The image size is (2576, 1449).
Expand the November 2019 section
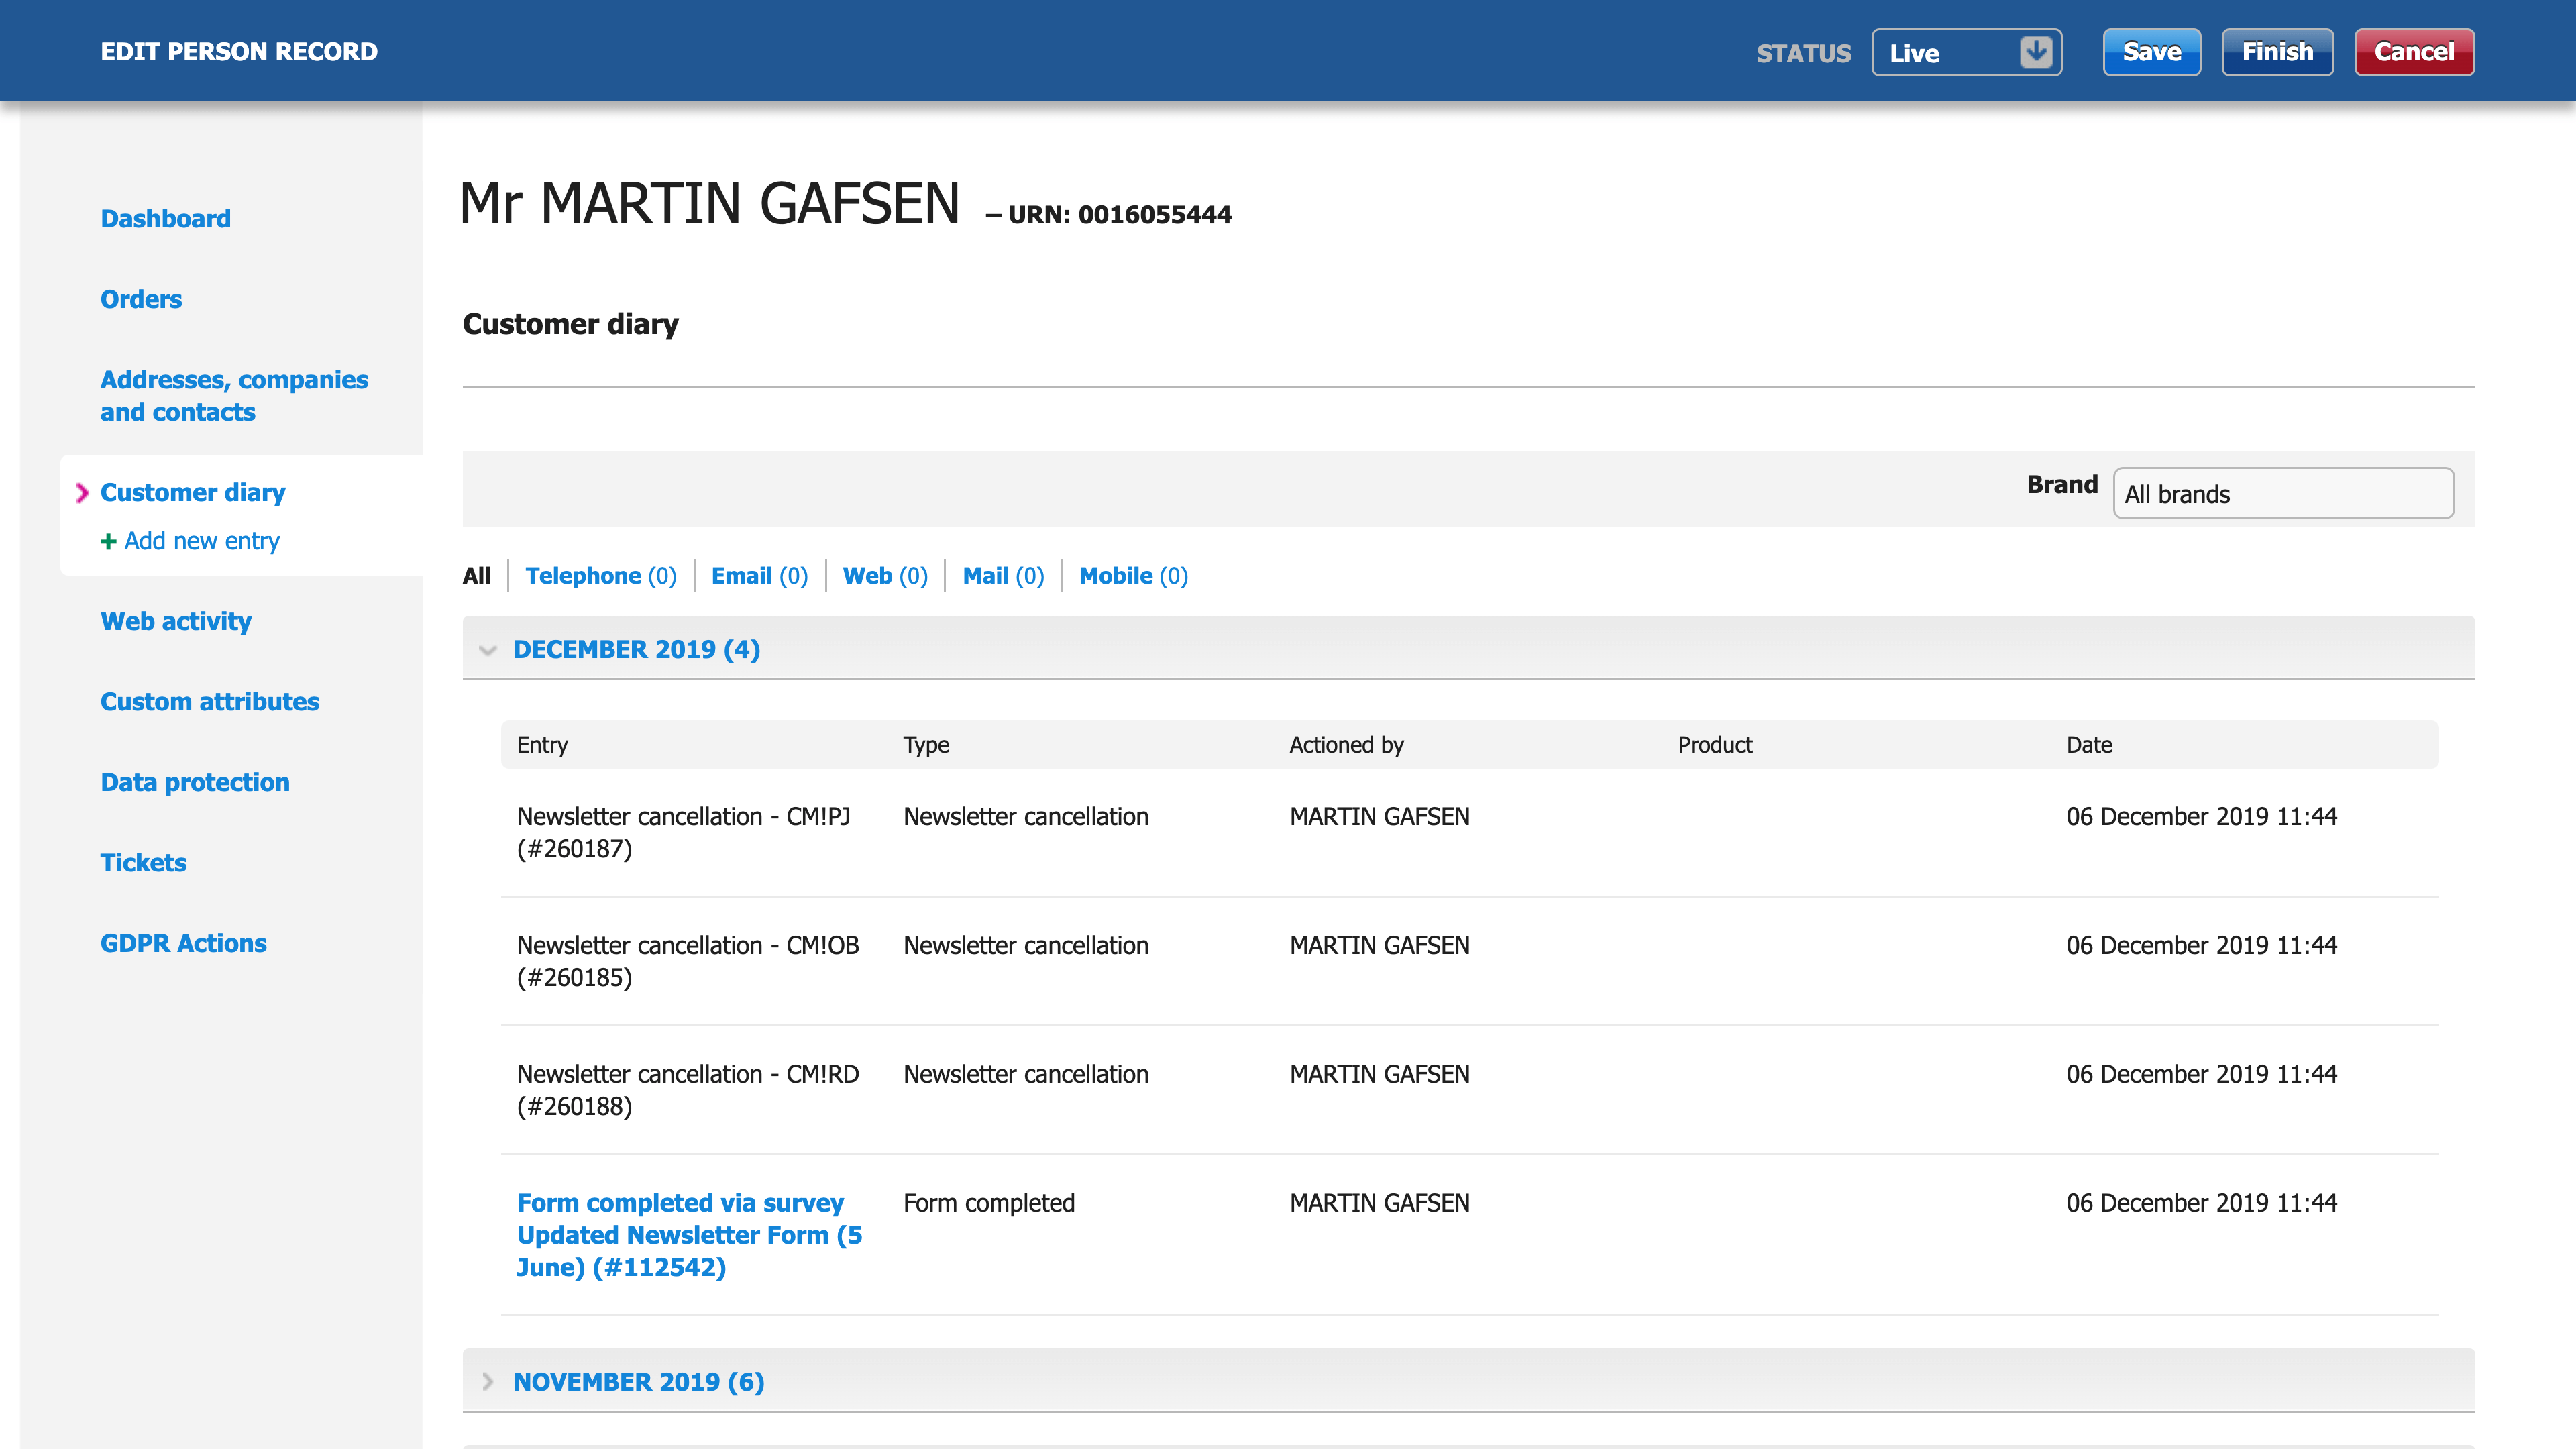[638, 1381]
